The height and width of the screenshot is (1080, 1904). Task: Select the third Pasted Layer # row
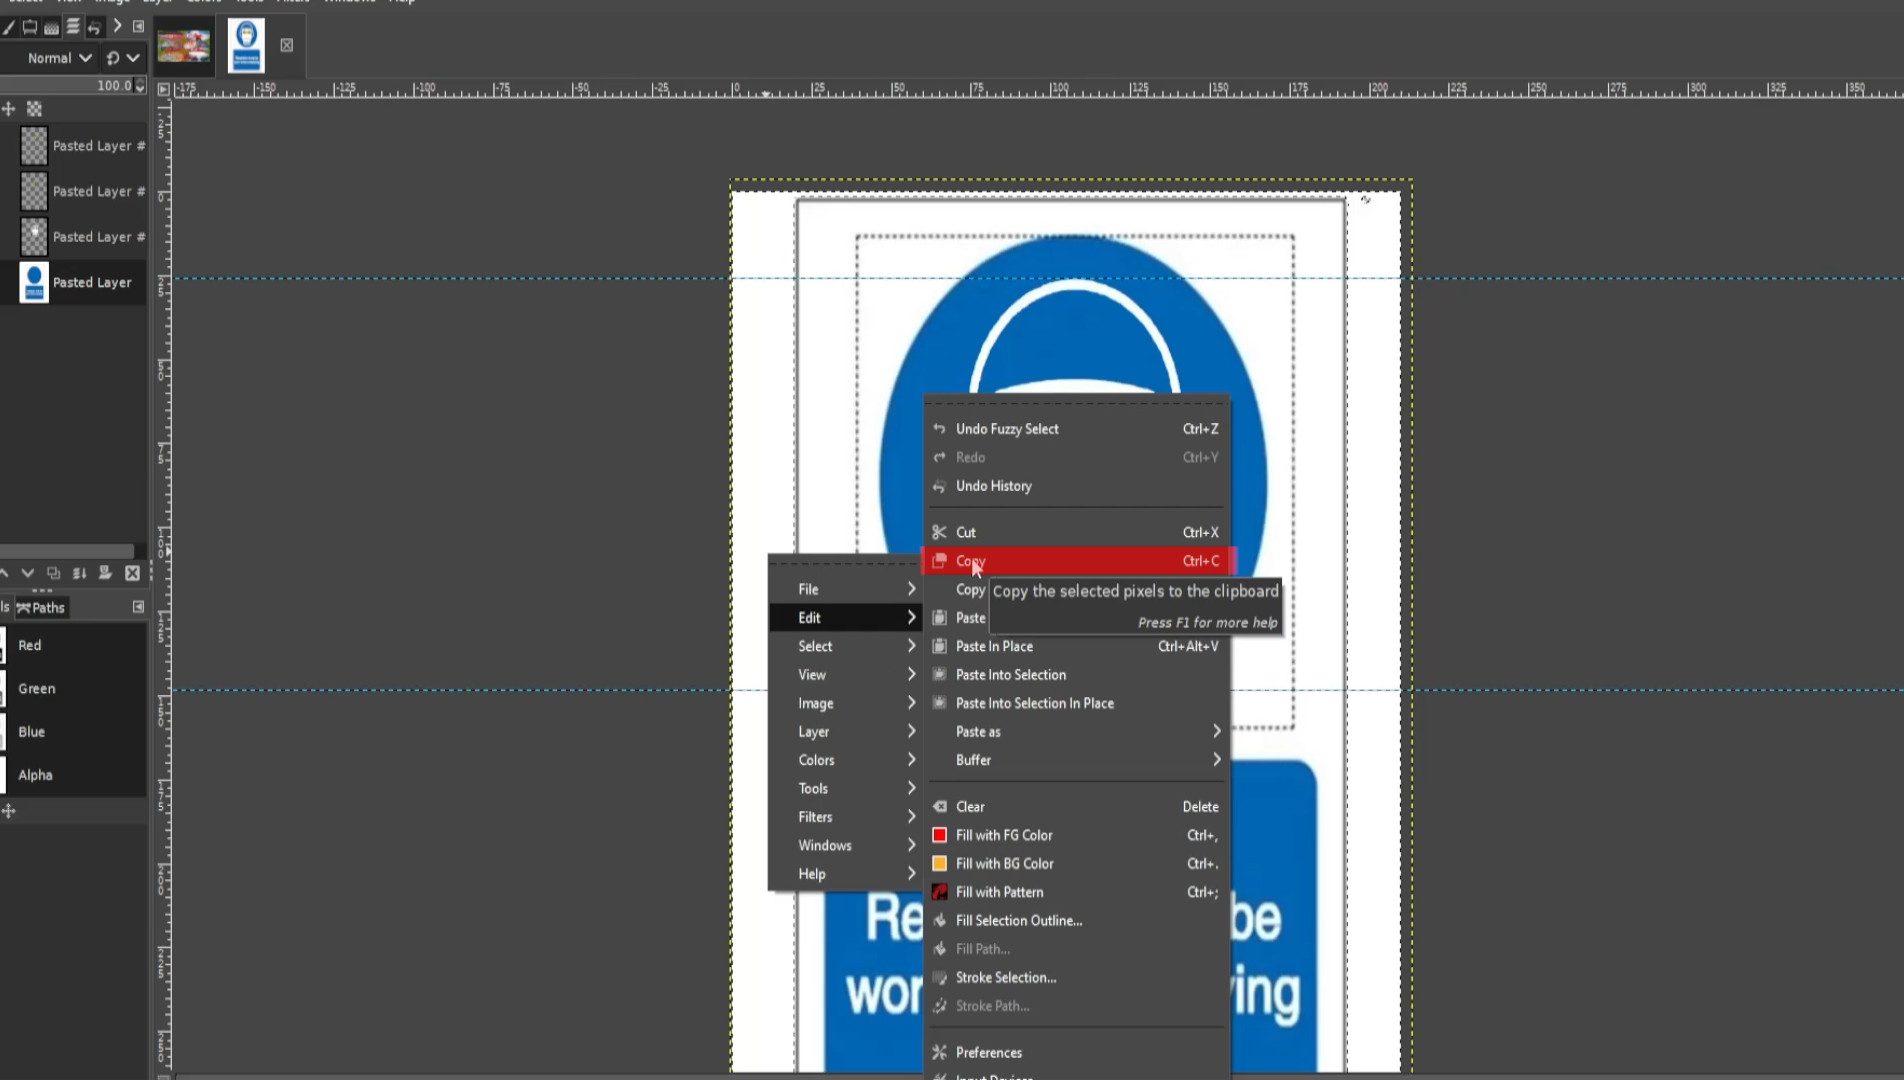75,237
